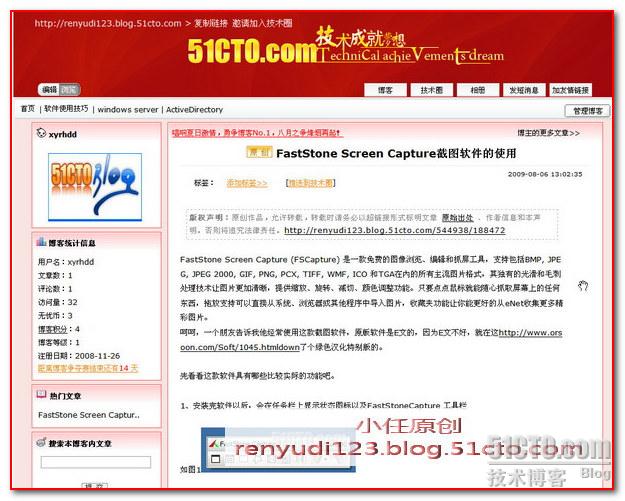Open windows server category
625x501 pixels.
click(x=128, y=110)
